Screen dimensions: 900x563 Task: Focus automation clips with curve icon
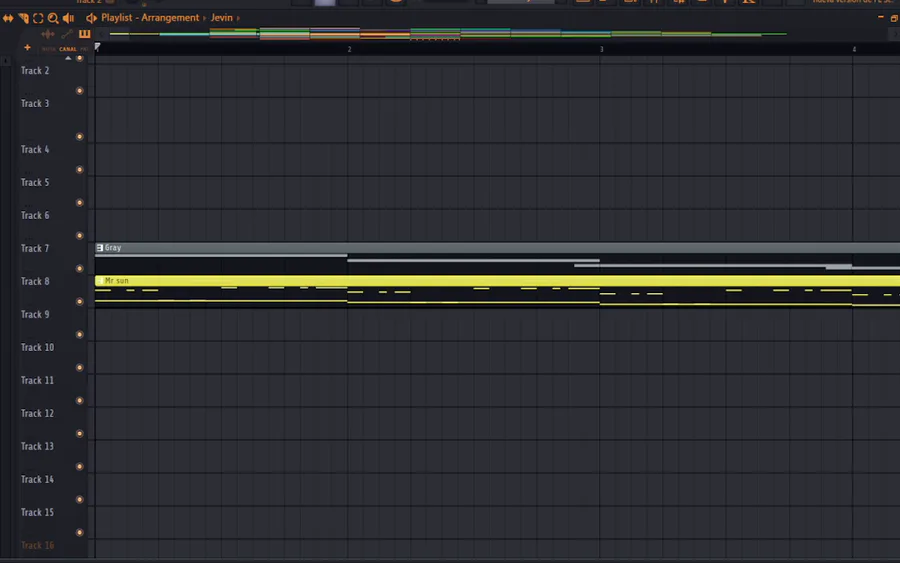[67, 34]
